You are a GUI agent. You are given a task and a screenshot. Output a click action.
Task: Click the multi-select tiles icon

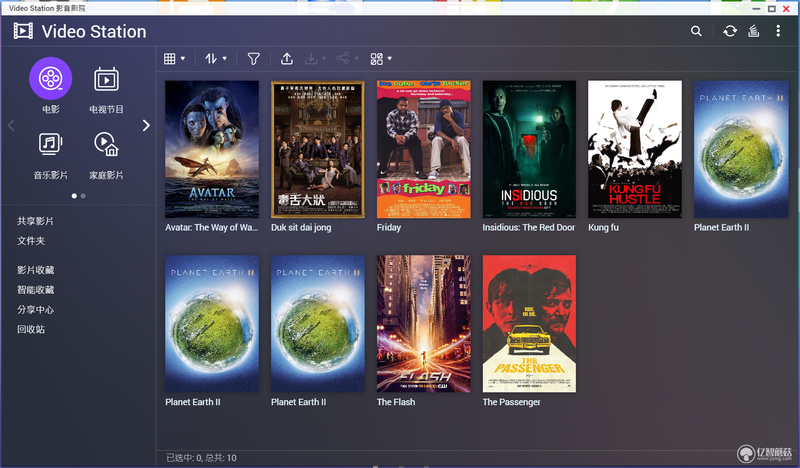[x=377, y=59]
